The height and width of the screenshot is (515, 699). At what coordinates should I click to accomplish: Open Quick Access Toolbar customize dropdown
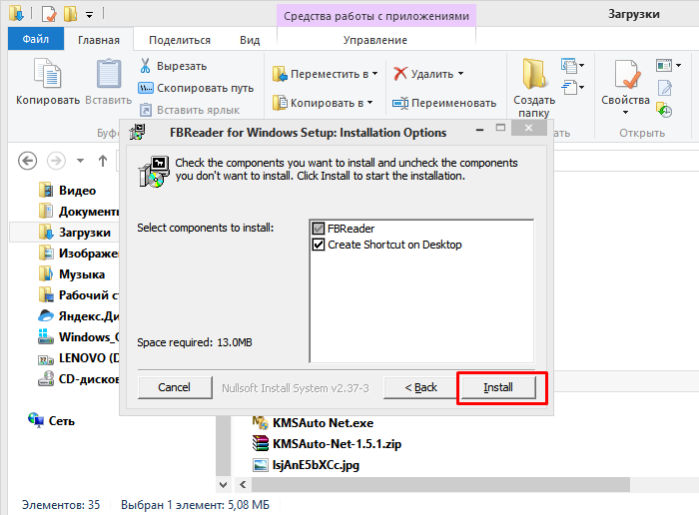coord(90,15)
